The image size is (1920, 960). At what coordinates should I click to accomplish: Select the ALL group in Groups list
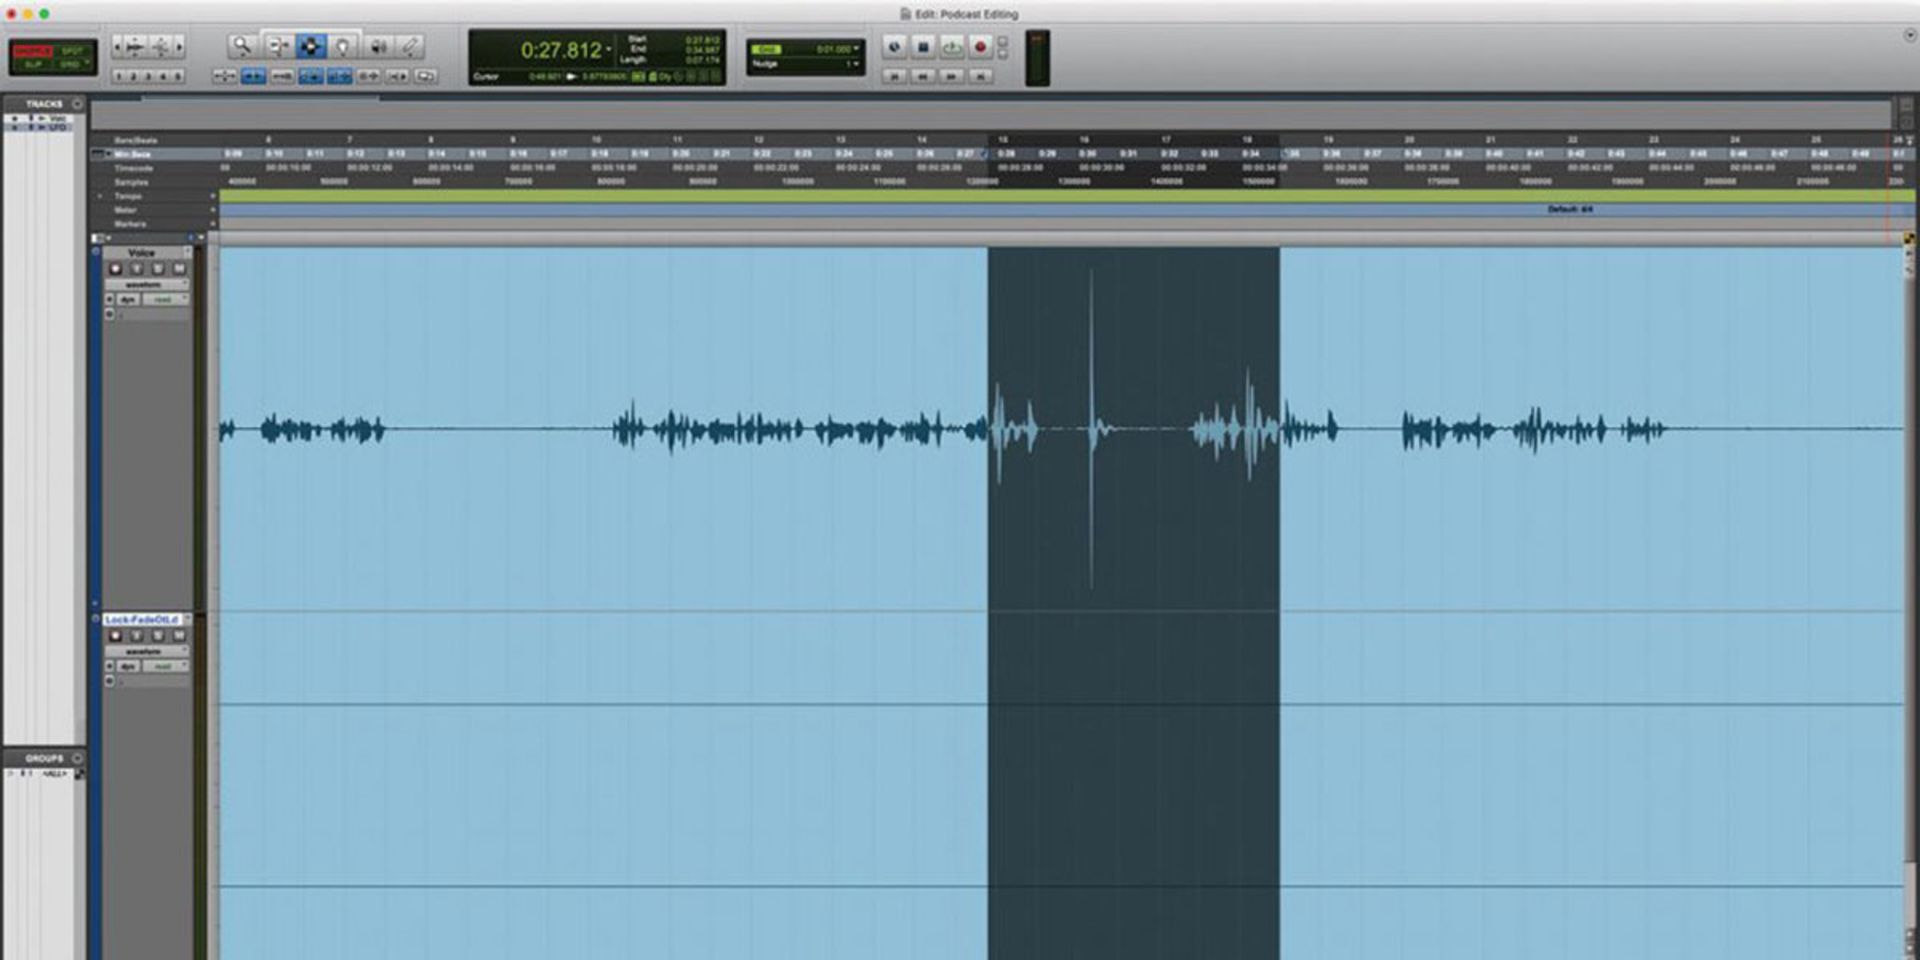(54, 774)
